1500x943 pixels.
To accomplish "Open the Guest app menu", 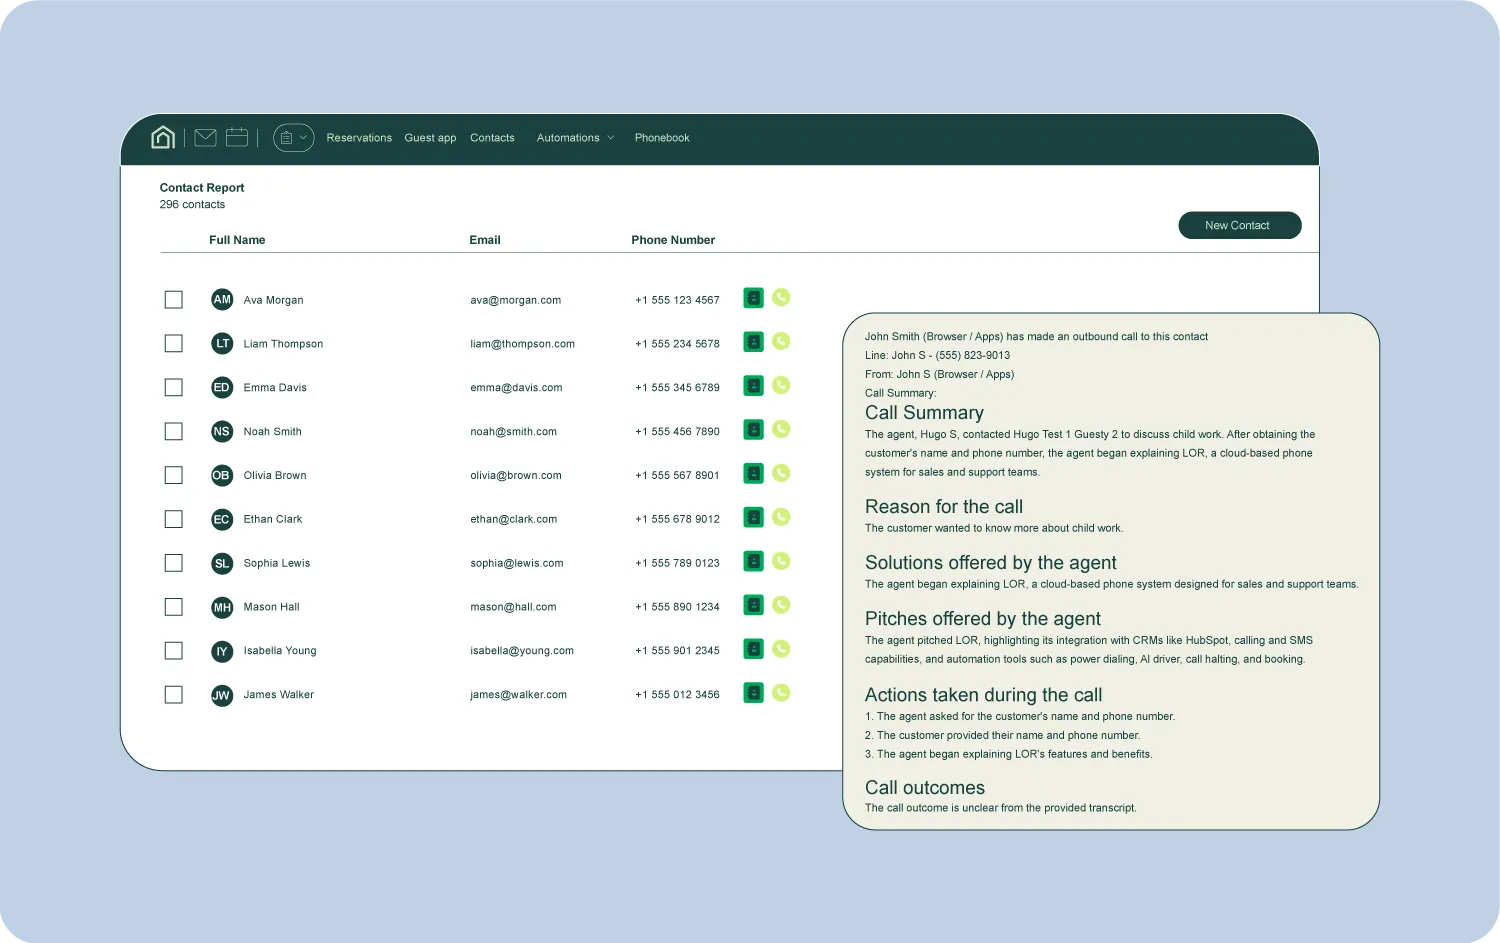I will (430, 138).
